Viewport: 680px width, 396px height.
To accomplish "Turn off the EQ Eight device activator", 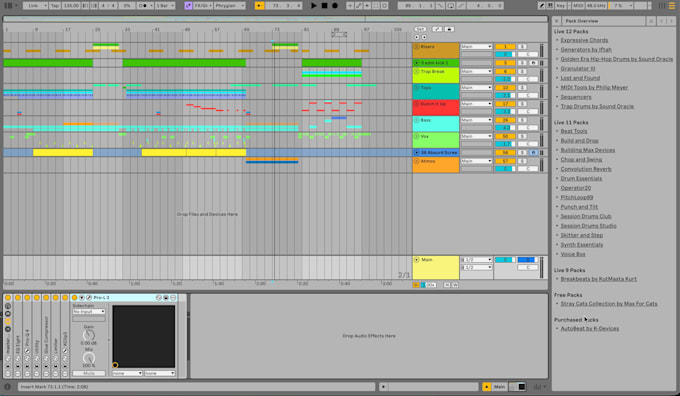I will 18,298.
